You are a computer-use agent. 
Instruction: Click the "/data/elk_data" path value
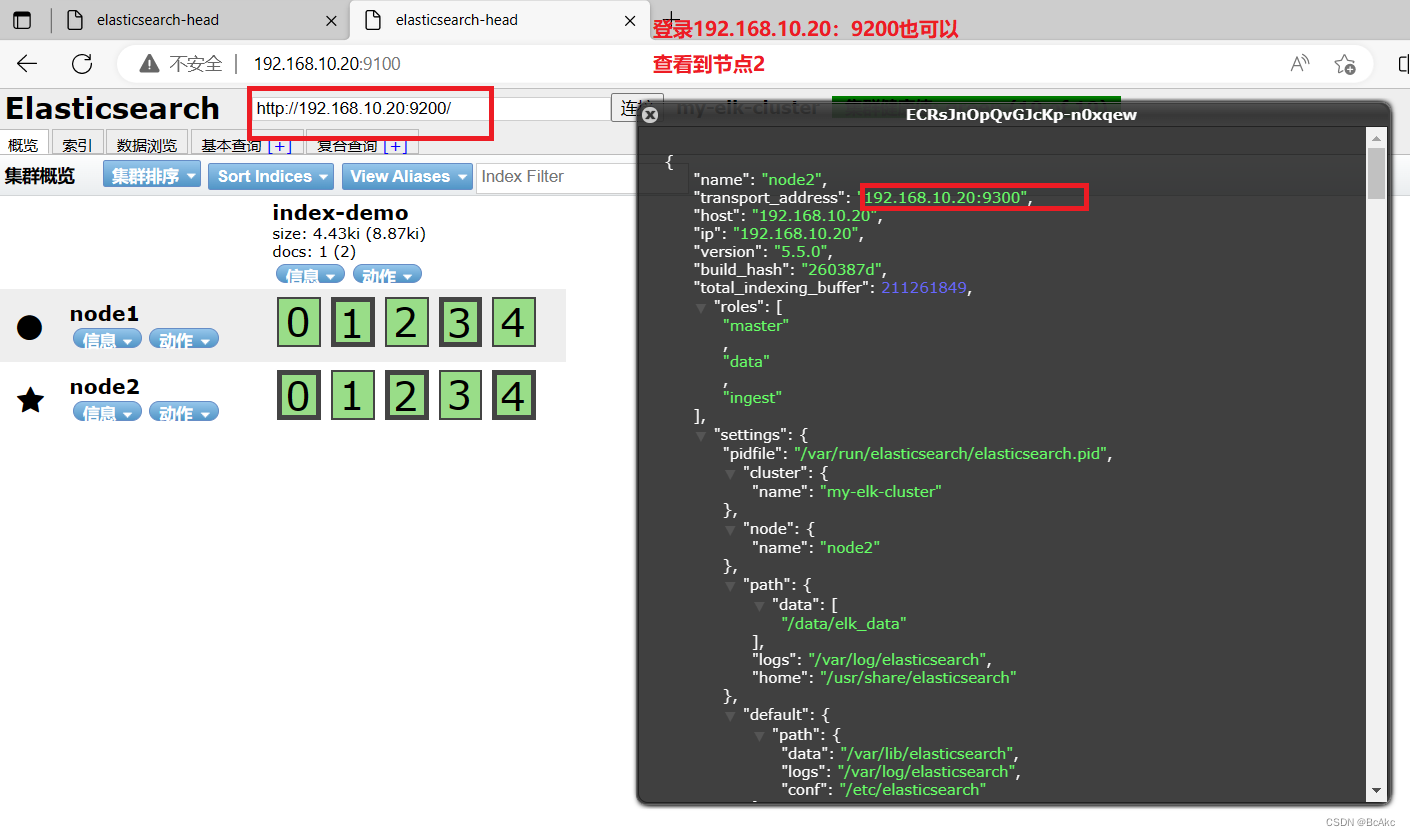click(845, 624)
